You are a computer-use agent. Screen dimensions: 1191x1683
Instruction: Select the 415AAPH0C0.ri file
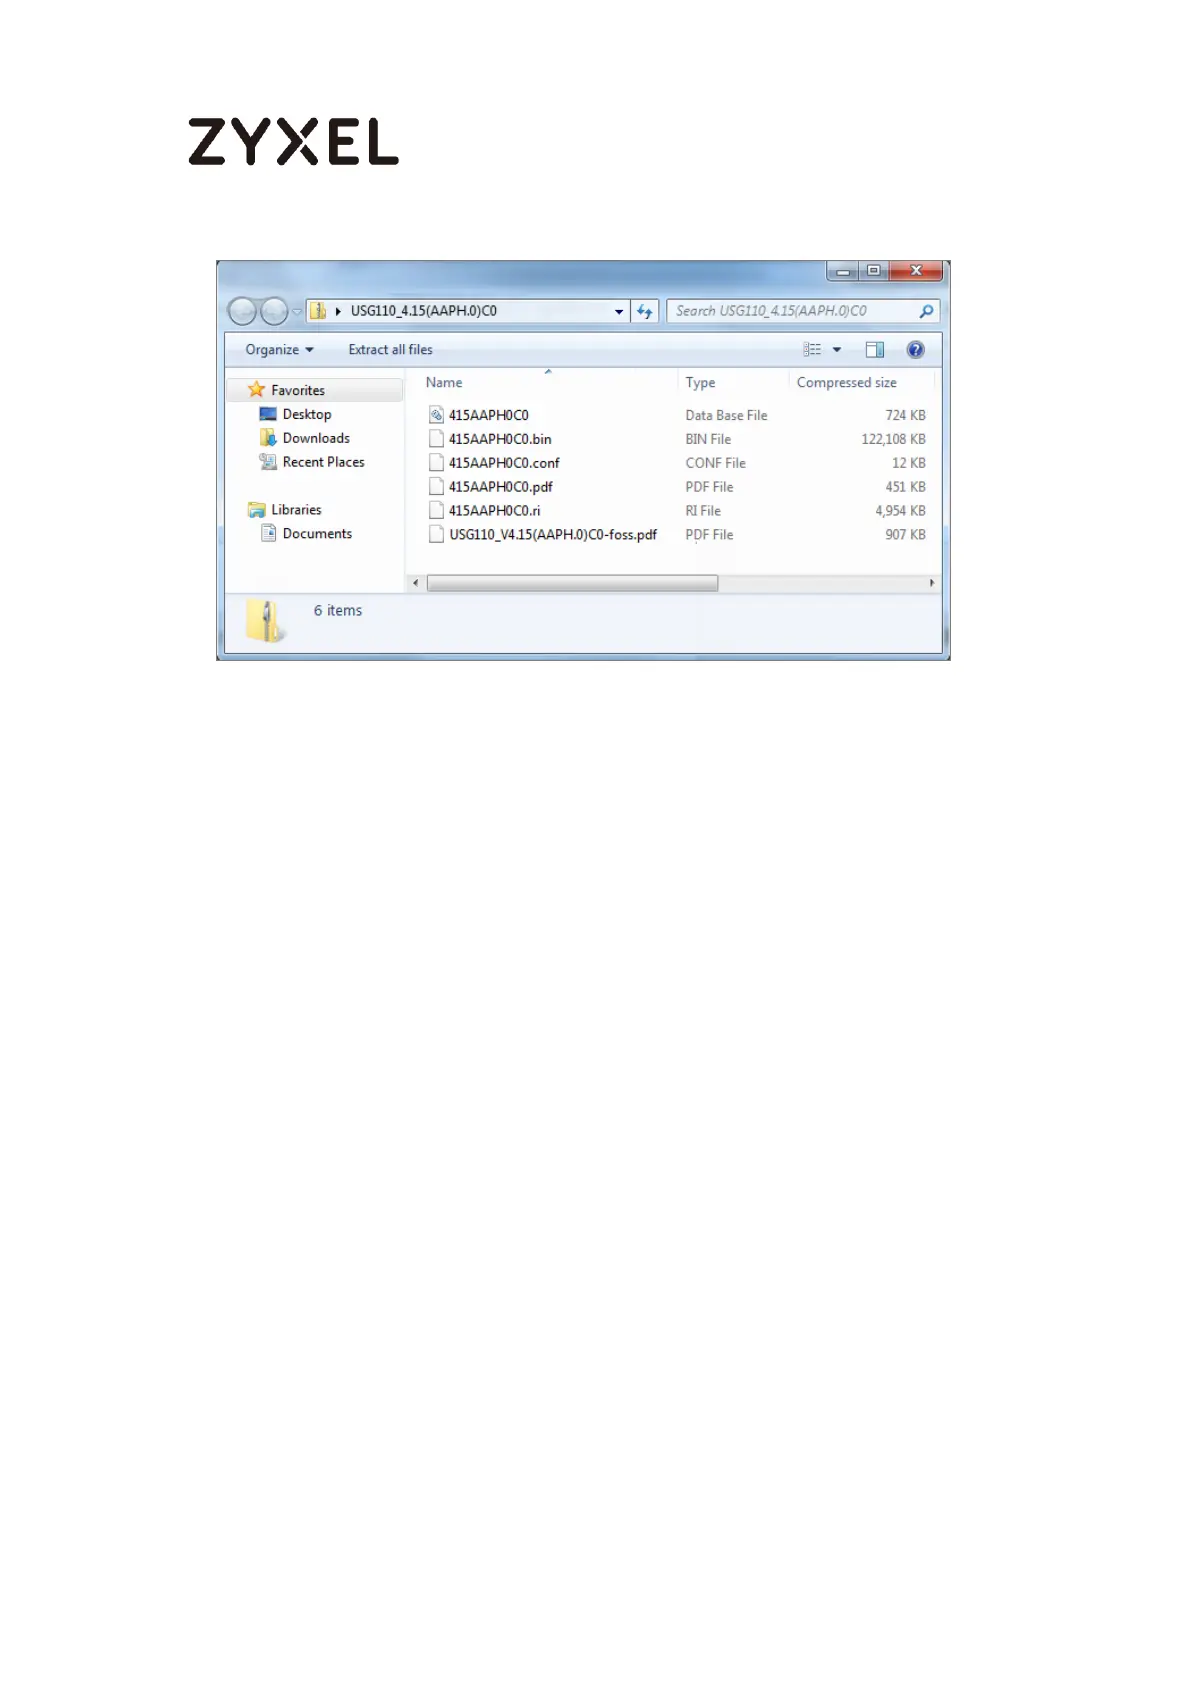(x=494, y=511)
